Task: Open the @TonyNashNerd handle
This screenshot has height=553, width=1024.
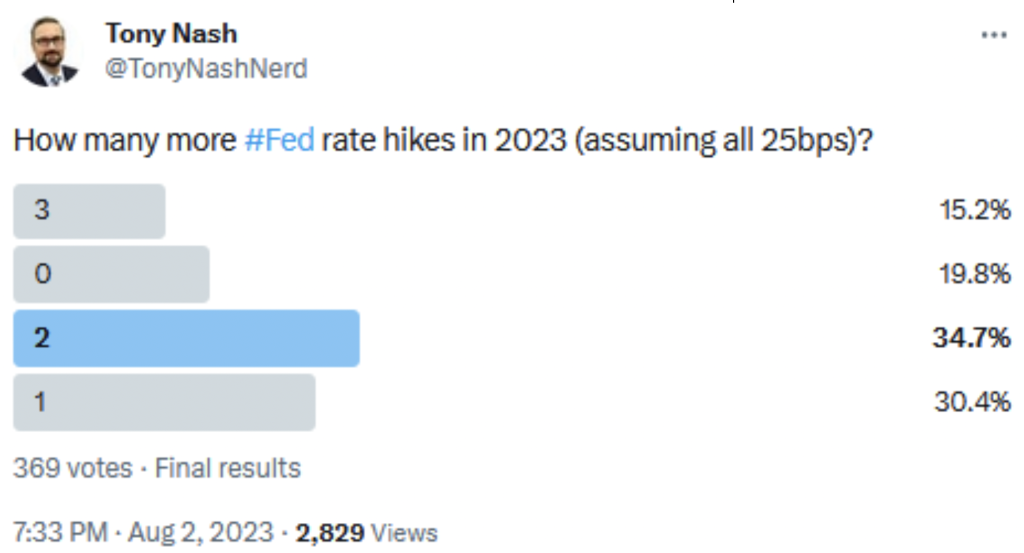Action: tap(206, 69)
